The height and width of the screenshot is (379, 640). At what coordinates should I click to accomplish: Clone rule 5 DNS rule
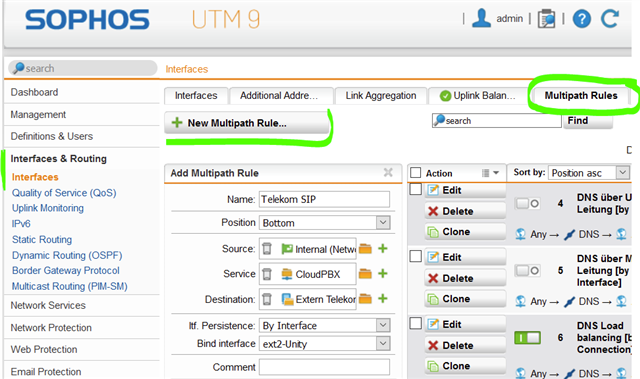(x=465, y=299)
